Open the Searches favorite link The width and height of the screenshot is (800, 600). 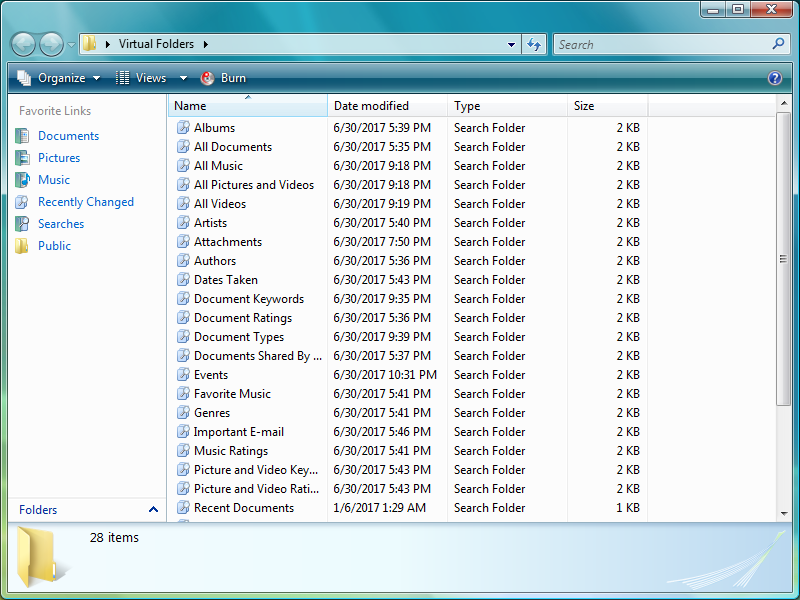coord(61,223)
